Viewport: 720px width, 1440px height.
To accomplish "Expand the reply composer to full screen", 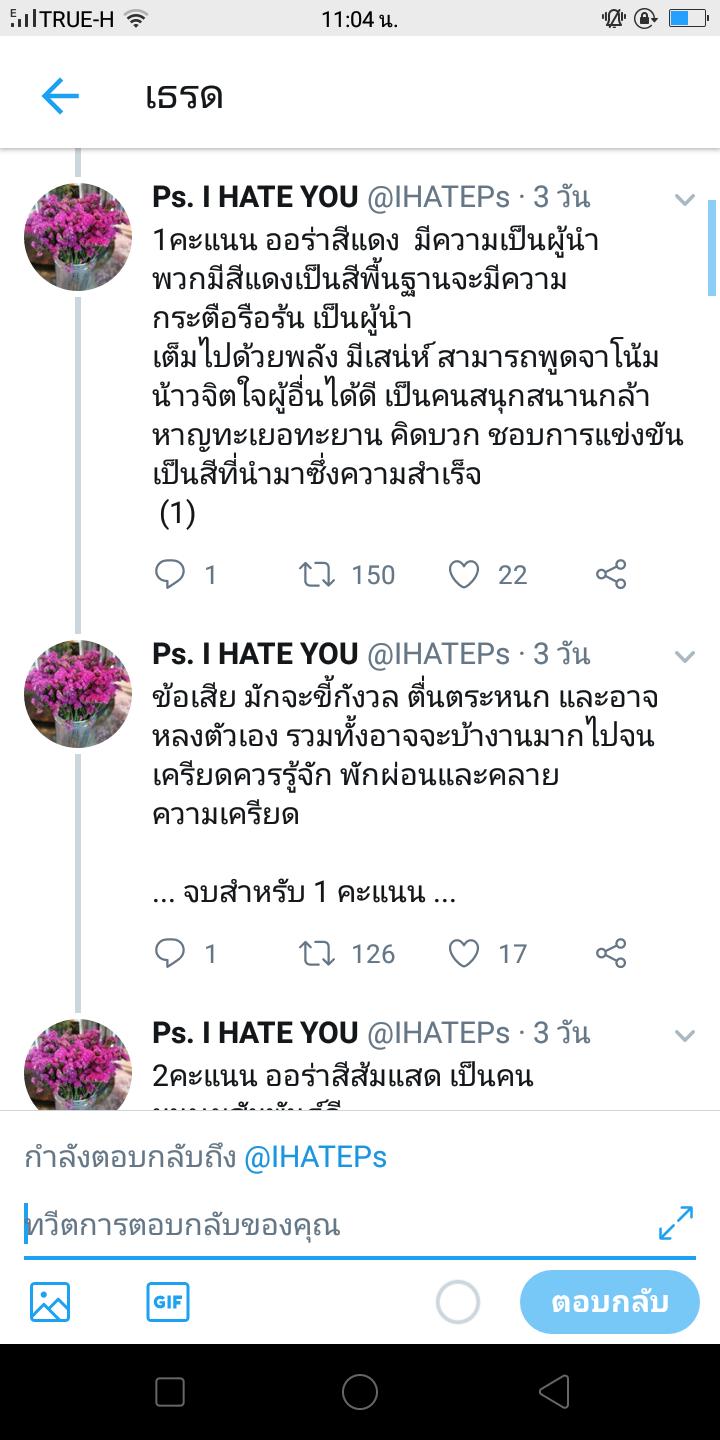I will pyautogui.click(x=676, y=1223).
